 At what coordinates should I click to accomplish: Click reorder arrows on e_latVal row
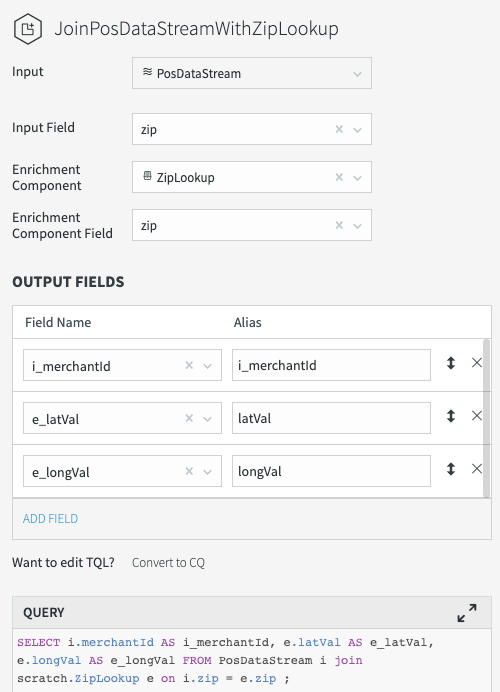pyautogui.click(x=451, y=416)
